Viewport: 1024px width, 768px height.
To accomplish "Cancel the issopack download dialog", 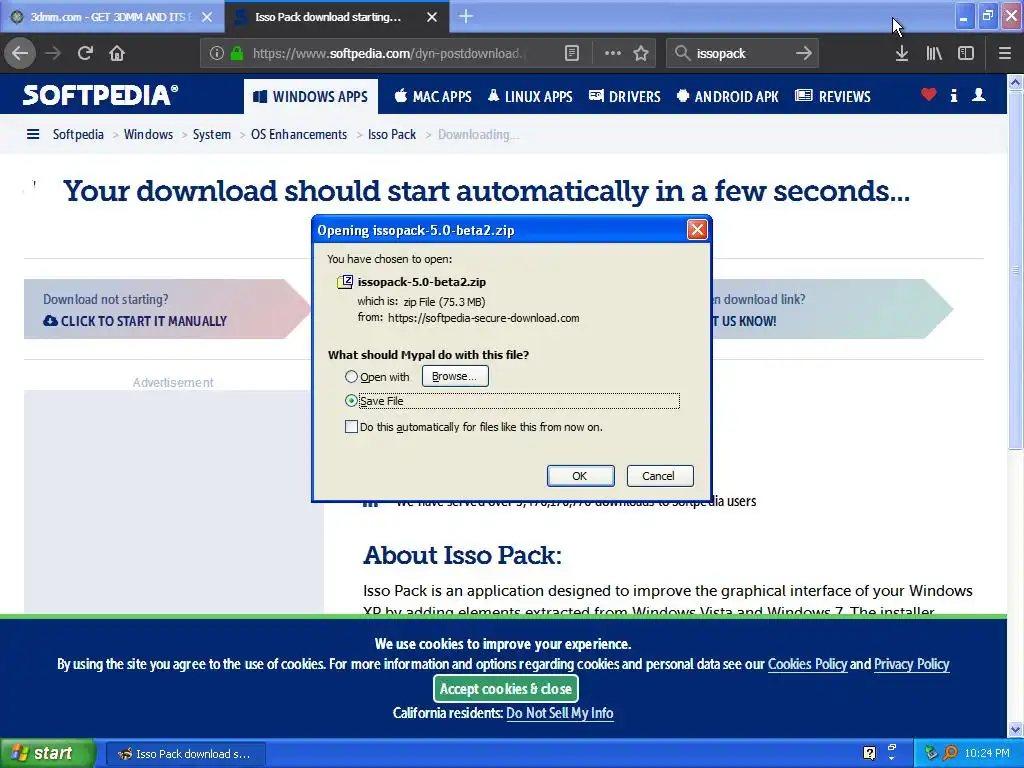I will 660,476.
